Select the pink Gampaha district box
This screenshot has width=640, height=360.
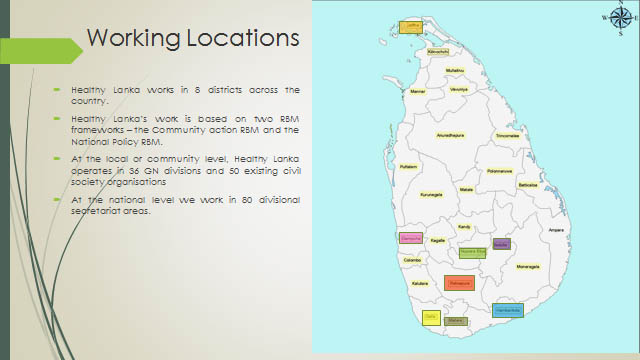(x=411, y=238)
